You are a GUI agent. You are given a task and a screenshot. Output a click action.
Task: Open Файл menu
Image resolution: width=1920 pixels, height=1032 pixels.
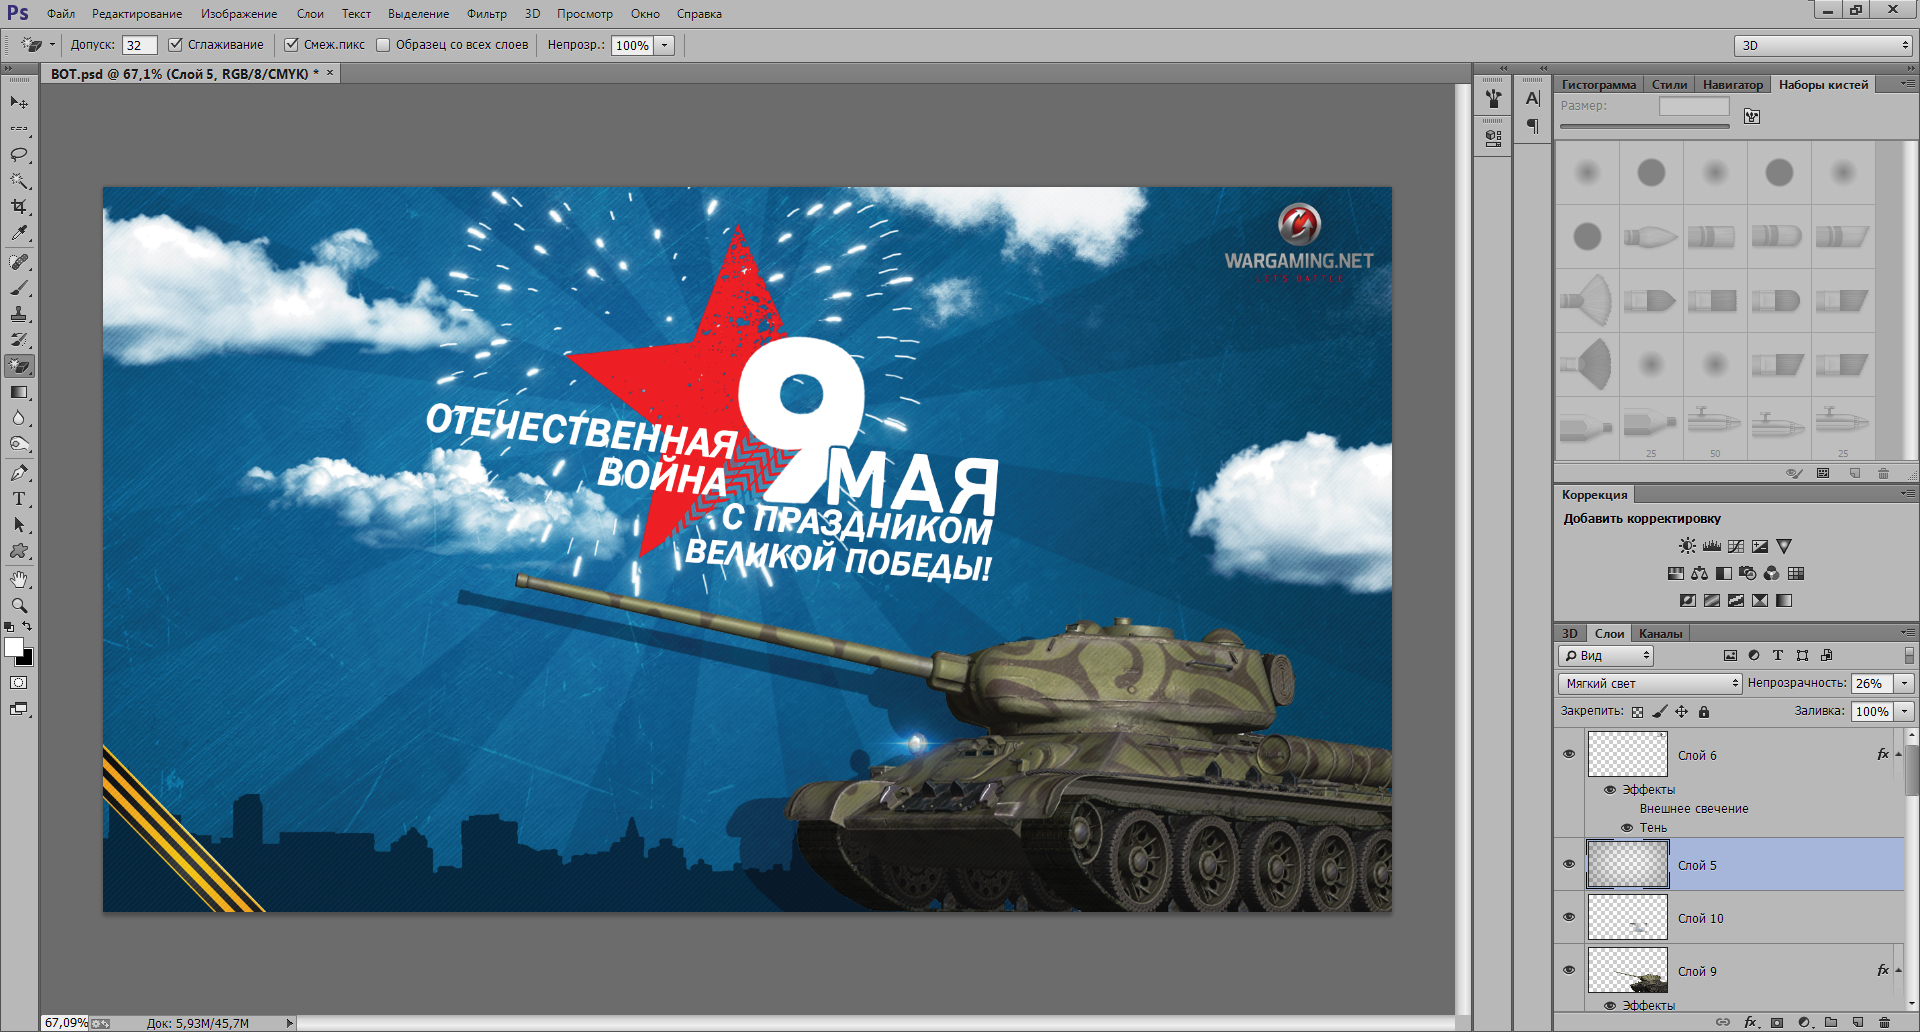click(61, 14)
